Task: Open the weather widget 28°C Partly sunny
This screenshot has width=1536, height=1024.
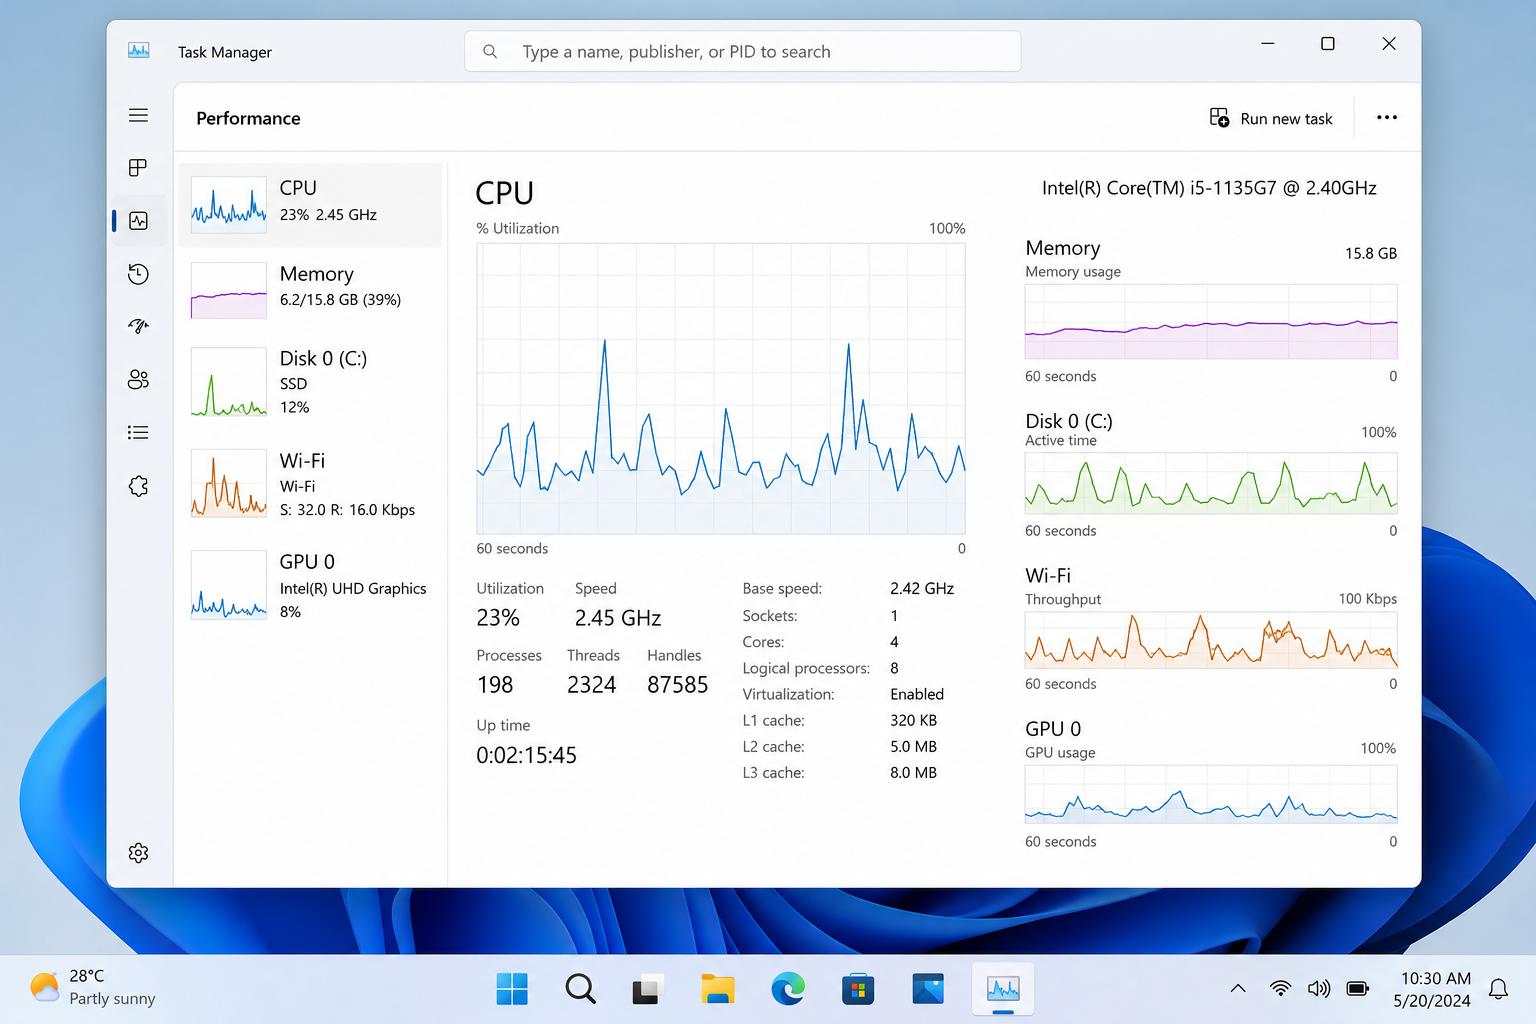Action: [92, 987]
